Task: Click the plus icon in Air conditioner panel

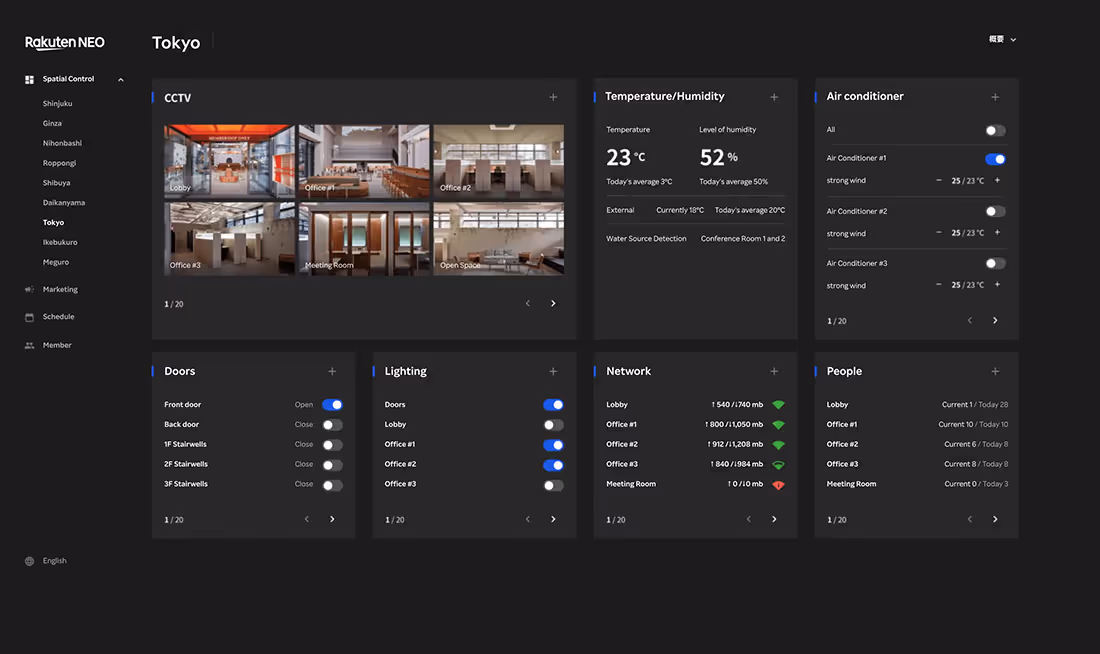Action: (x=994, y=96)
